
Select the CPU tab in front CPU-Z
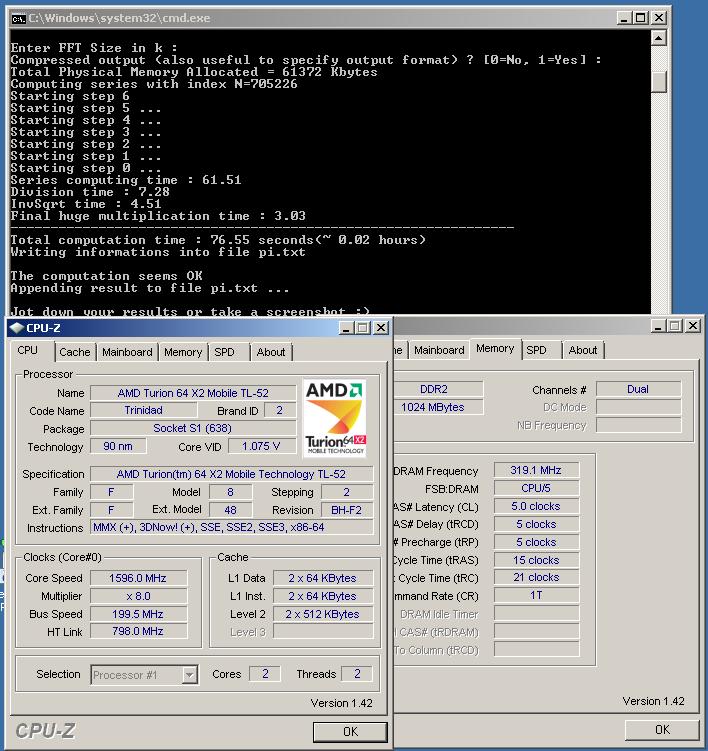28,350
